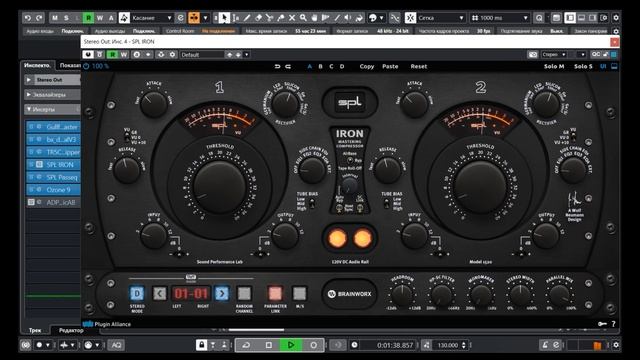Open plugin settings key icon
Viewport: 640px width, 360px height.
[x=602, y=324]
